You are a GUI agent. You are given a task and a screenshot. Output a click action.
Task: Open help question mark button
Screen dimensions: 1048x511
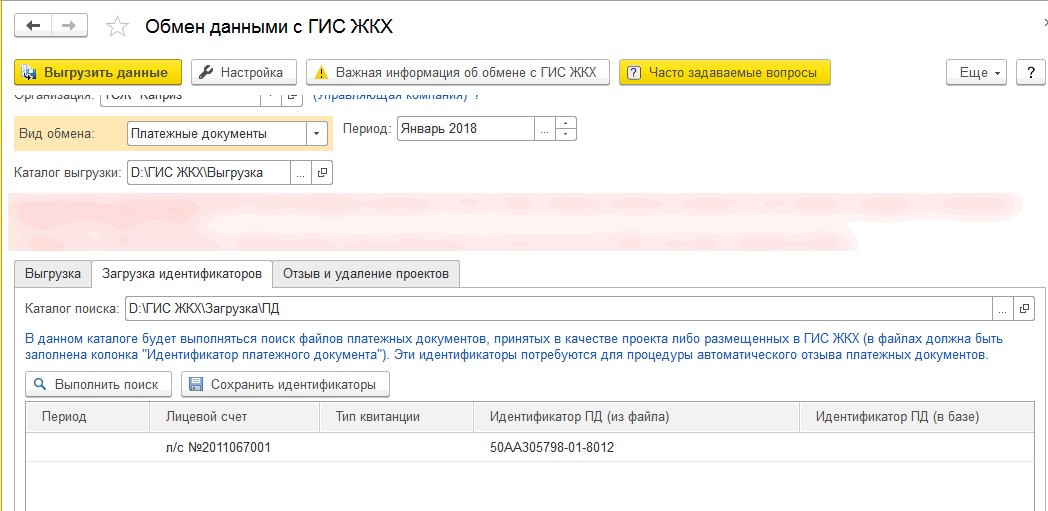click(1030, 72)
